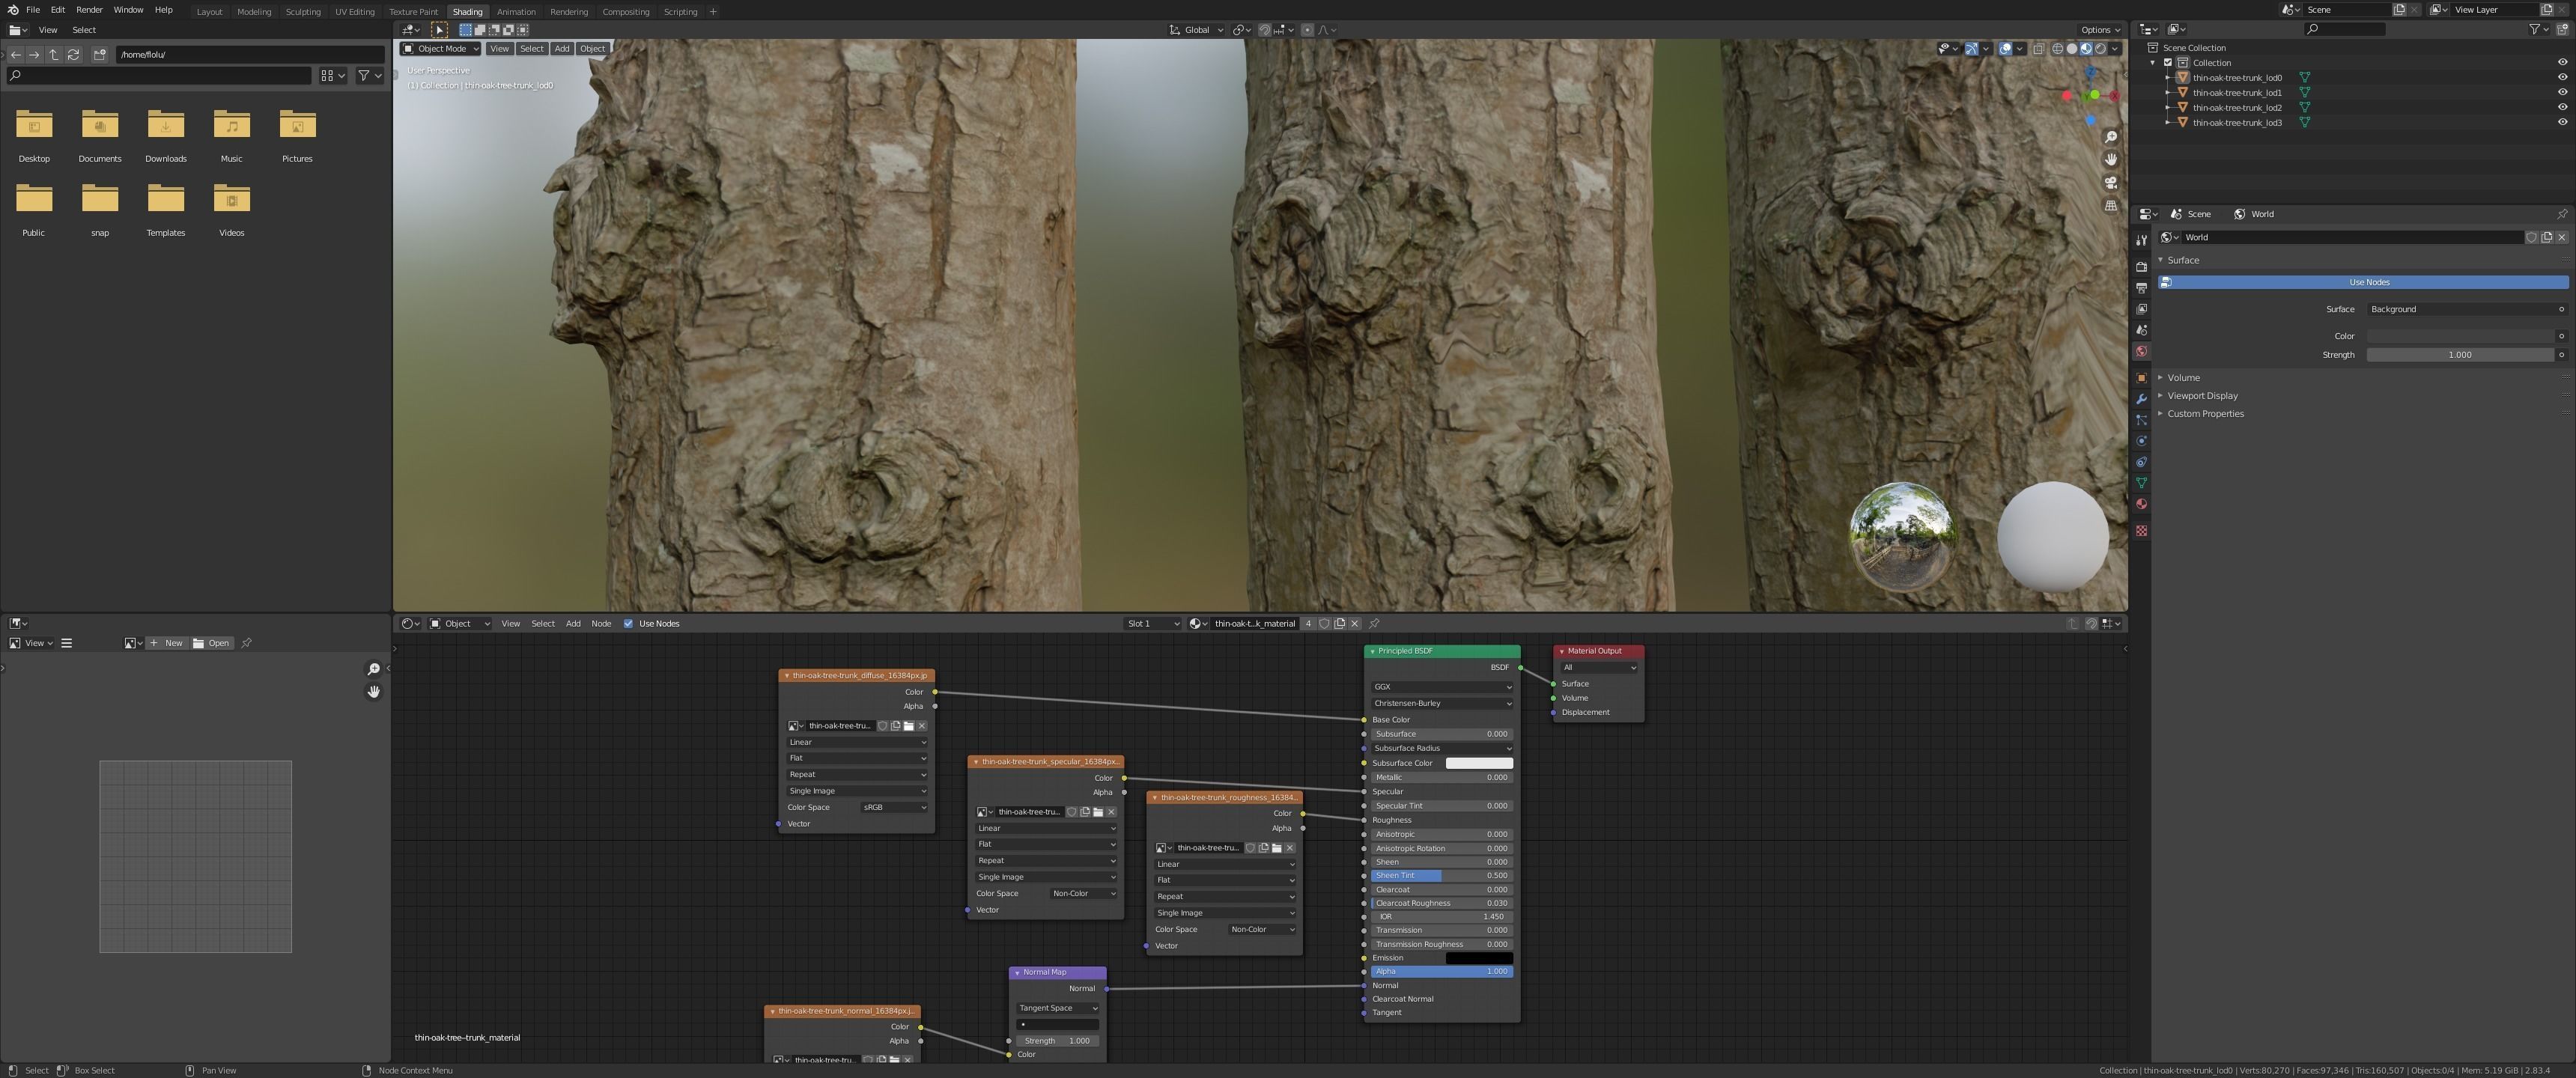This screenshot has height=1078, width=2576.
Task: Adjust the Sheen Tint slider
Action: (x=1441, y=876)
